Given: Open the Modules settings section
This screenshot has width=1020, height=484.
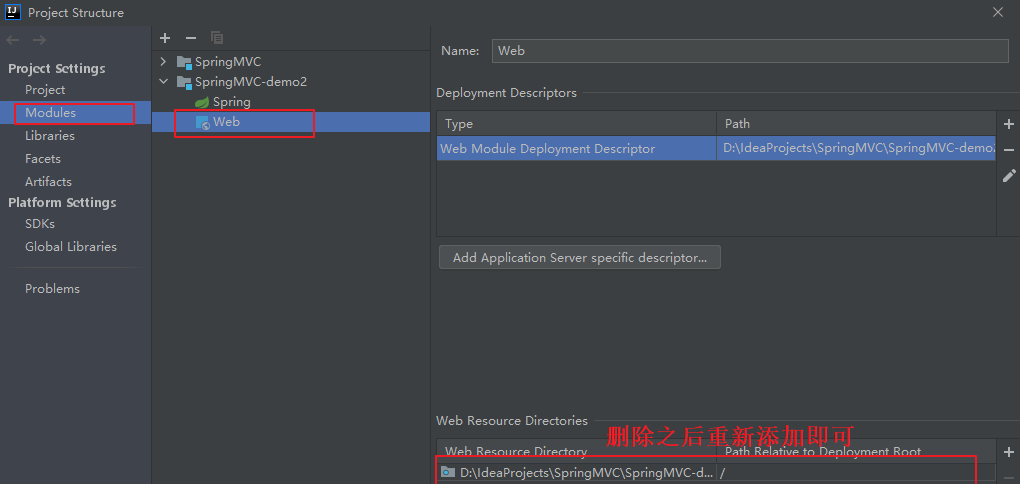Looking at the screenshot, I should tap(50, 113).
